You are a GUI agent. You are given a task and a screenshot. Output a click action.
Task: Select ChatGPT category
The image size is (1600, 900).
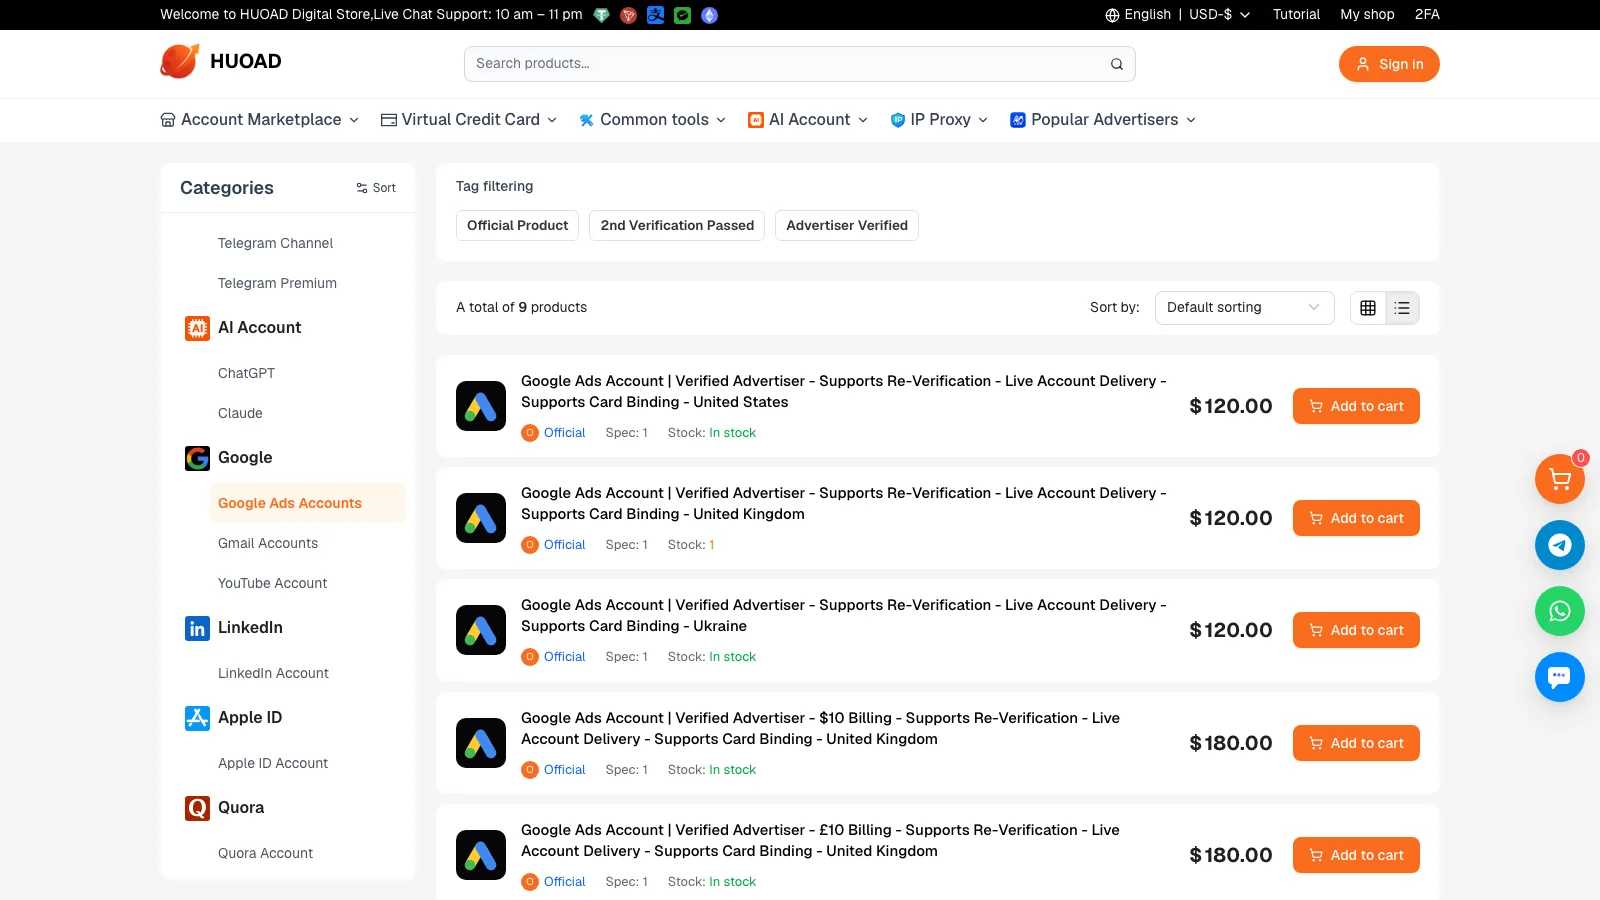coord(246,374)
